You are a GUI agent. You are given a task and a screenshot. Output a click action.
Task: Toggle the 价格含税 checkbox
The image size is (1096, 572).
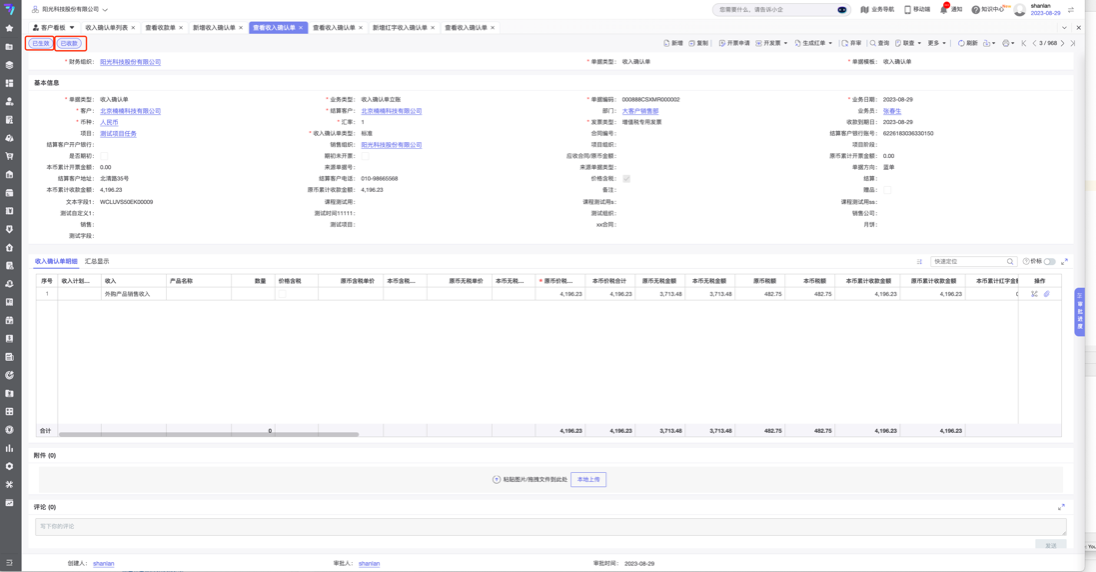[626, 179]
